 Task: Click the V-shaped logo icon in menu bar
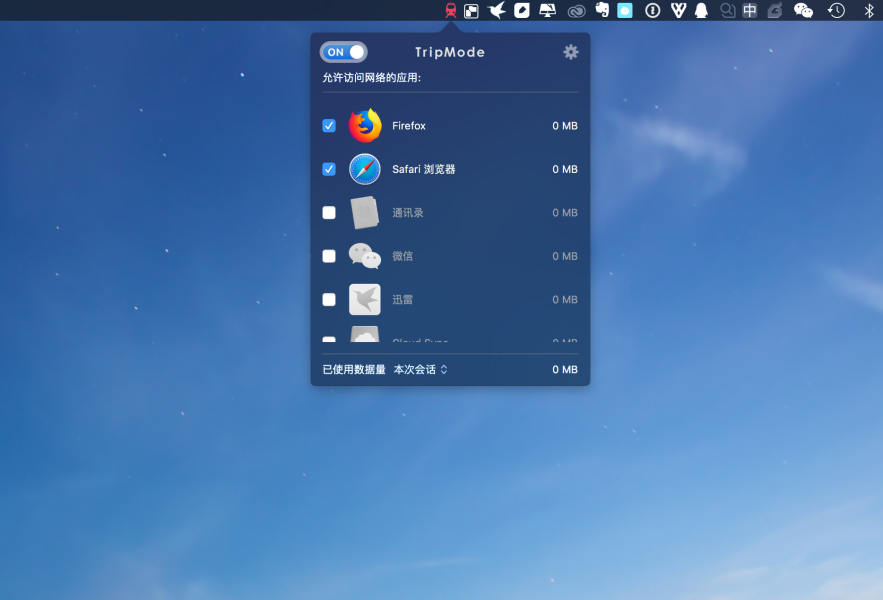click(679, 10)
